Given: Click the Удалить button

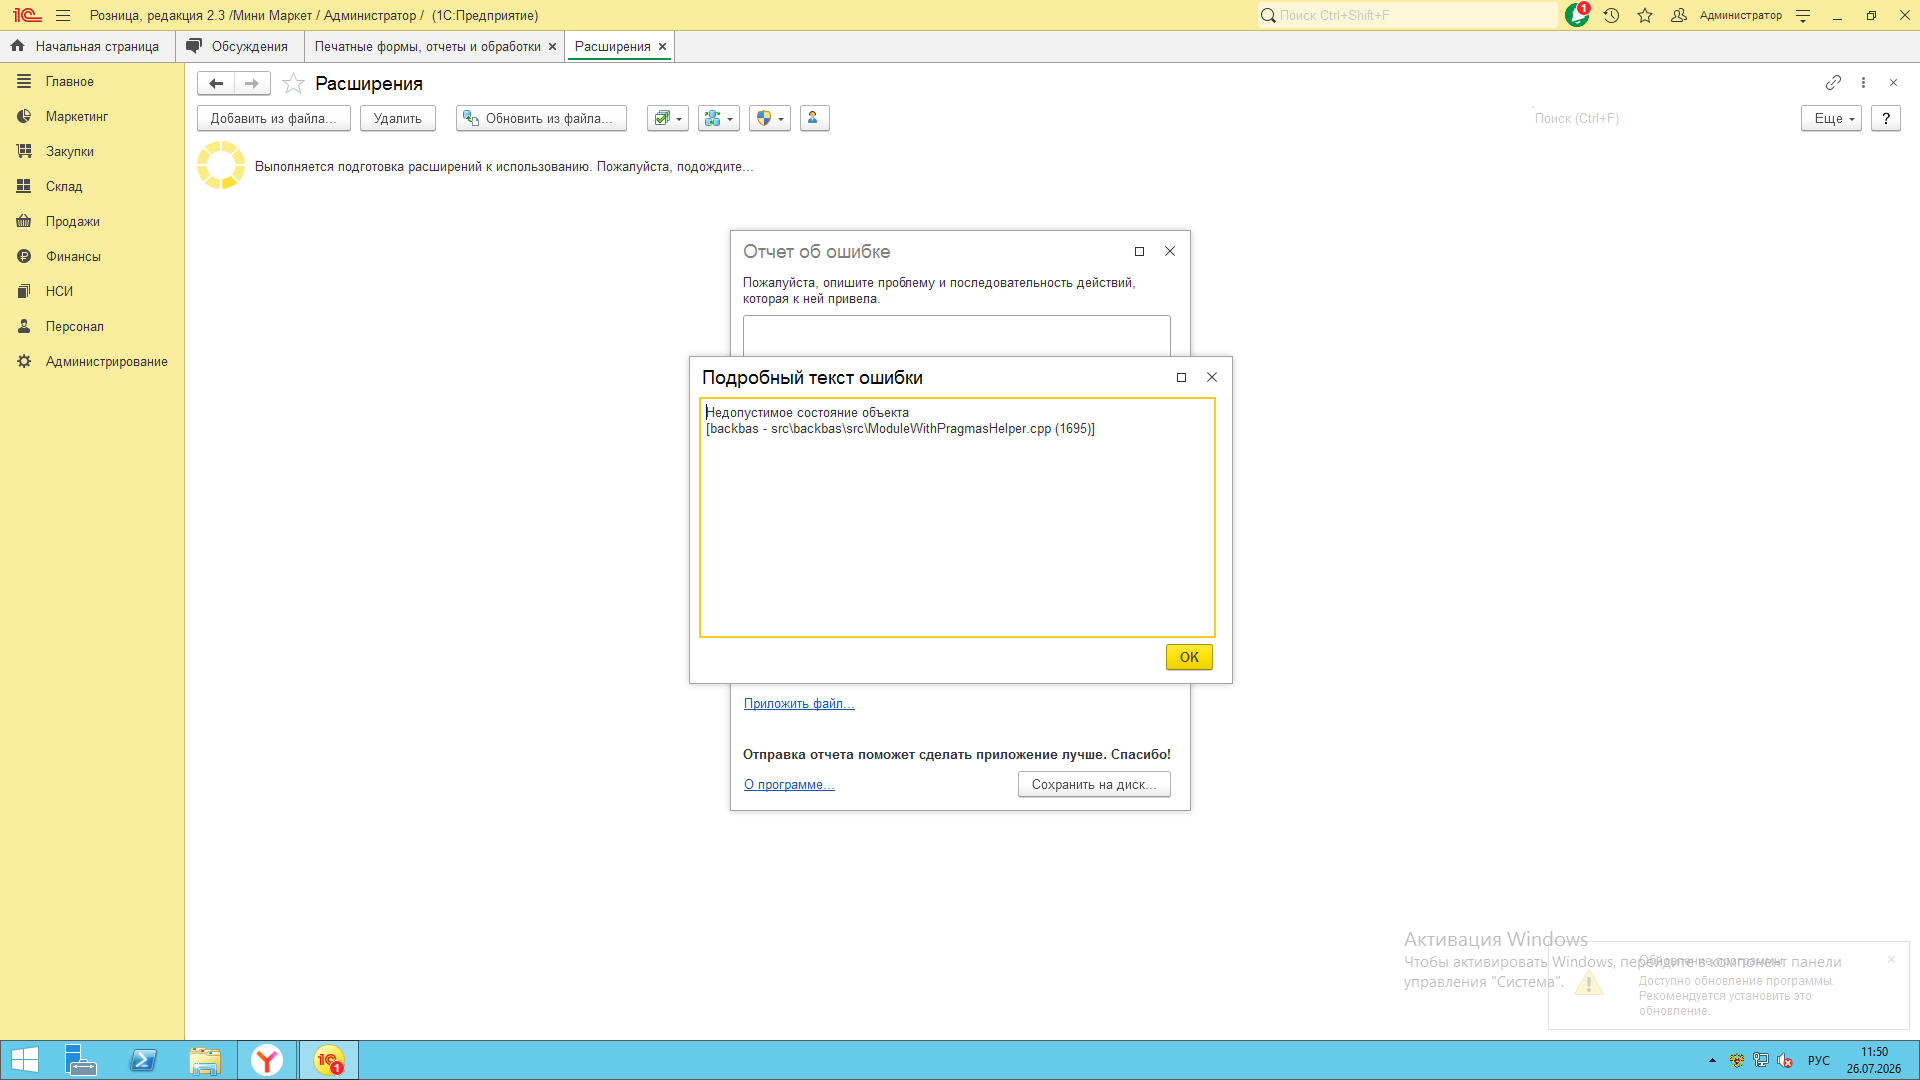Looking at the screenshot, I should click(397, 118).
